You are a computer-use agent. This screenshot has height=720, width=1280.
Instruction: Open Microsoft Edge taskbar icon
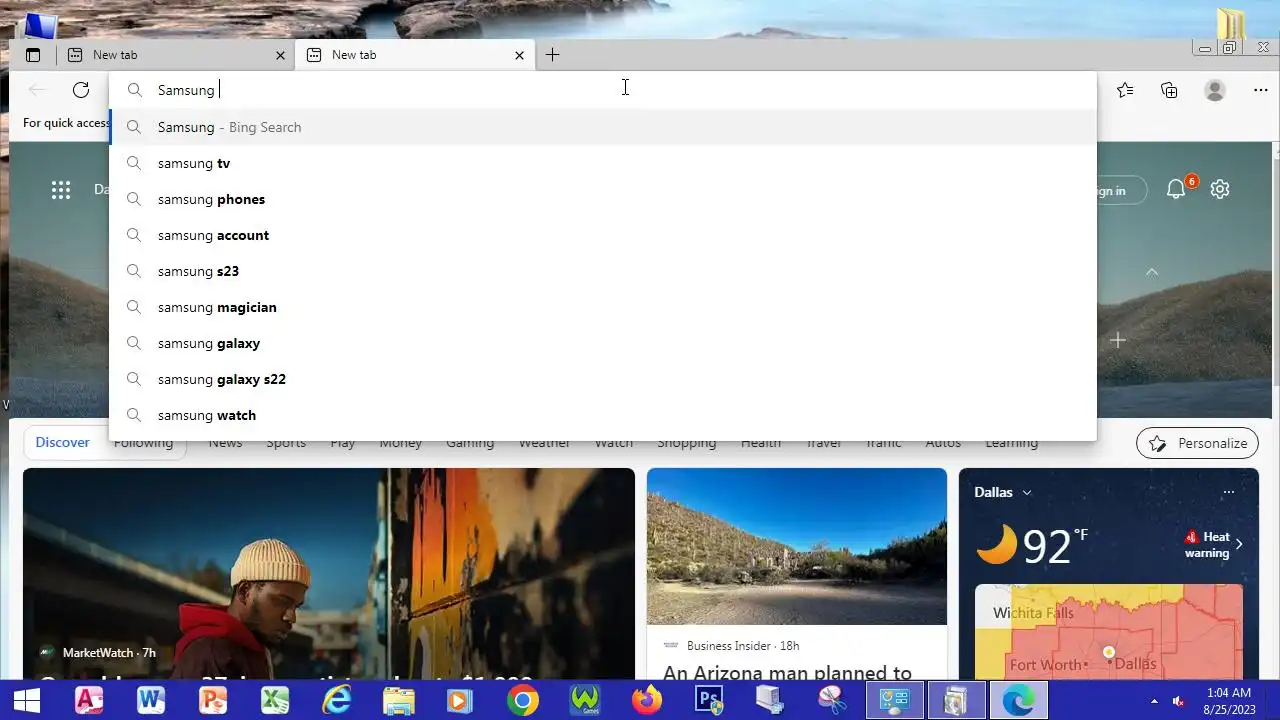(x=1018, y=701)
